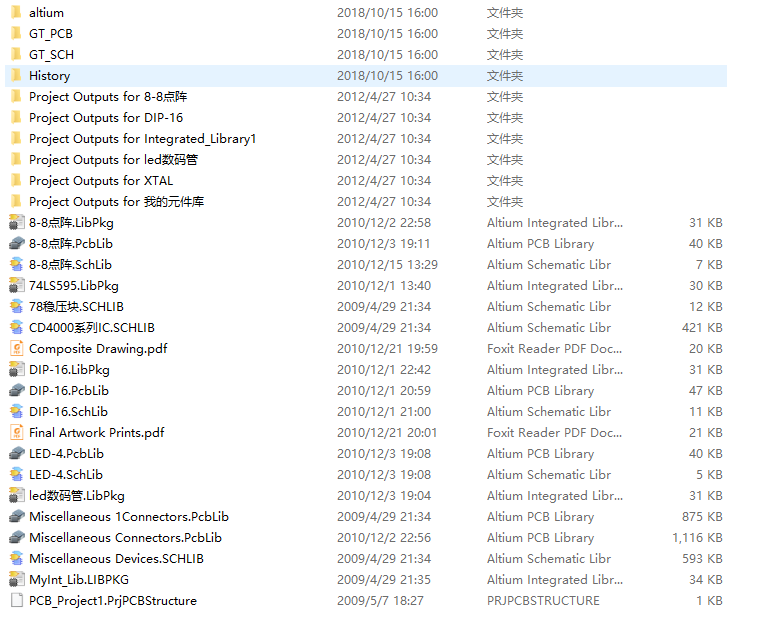Click Miscellaneous Devices.SCHLIB file icon

pyautogui.click(x=16, y=559)
